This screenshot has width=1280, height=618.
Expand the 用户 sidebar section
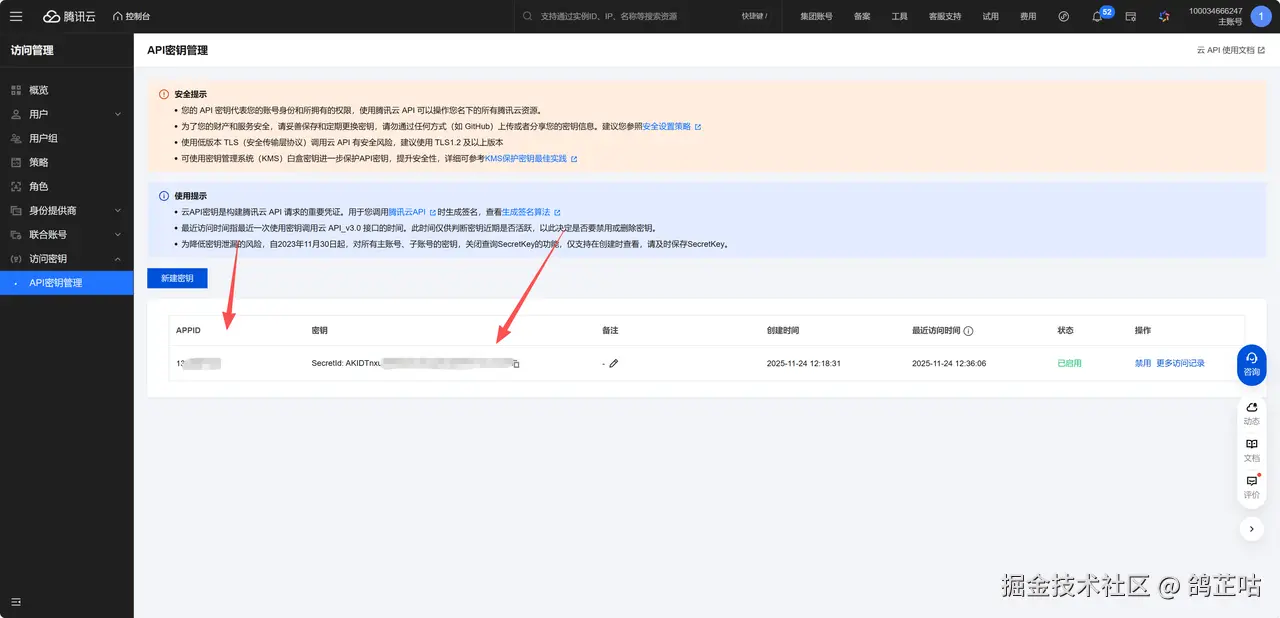(66, 114)
